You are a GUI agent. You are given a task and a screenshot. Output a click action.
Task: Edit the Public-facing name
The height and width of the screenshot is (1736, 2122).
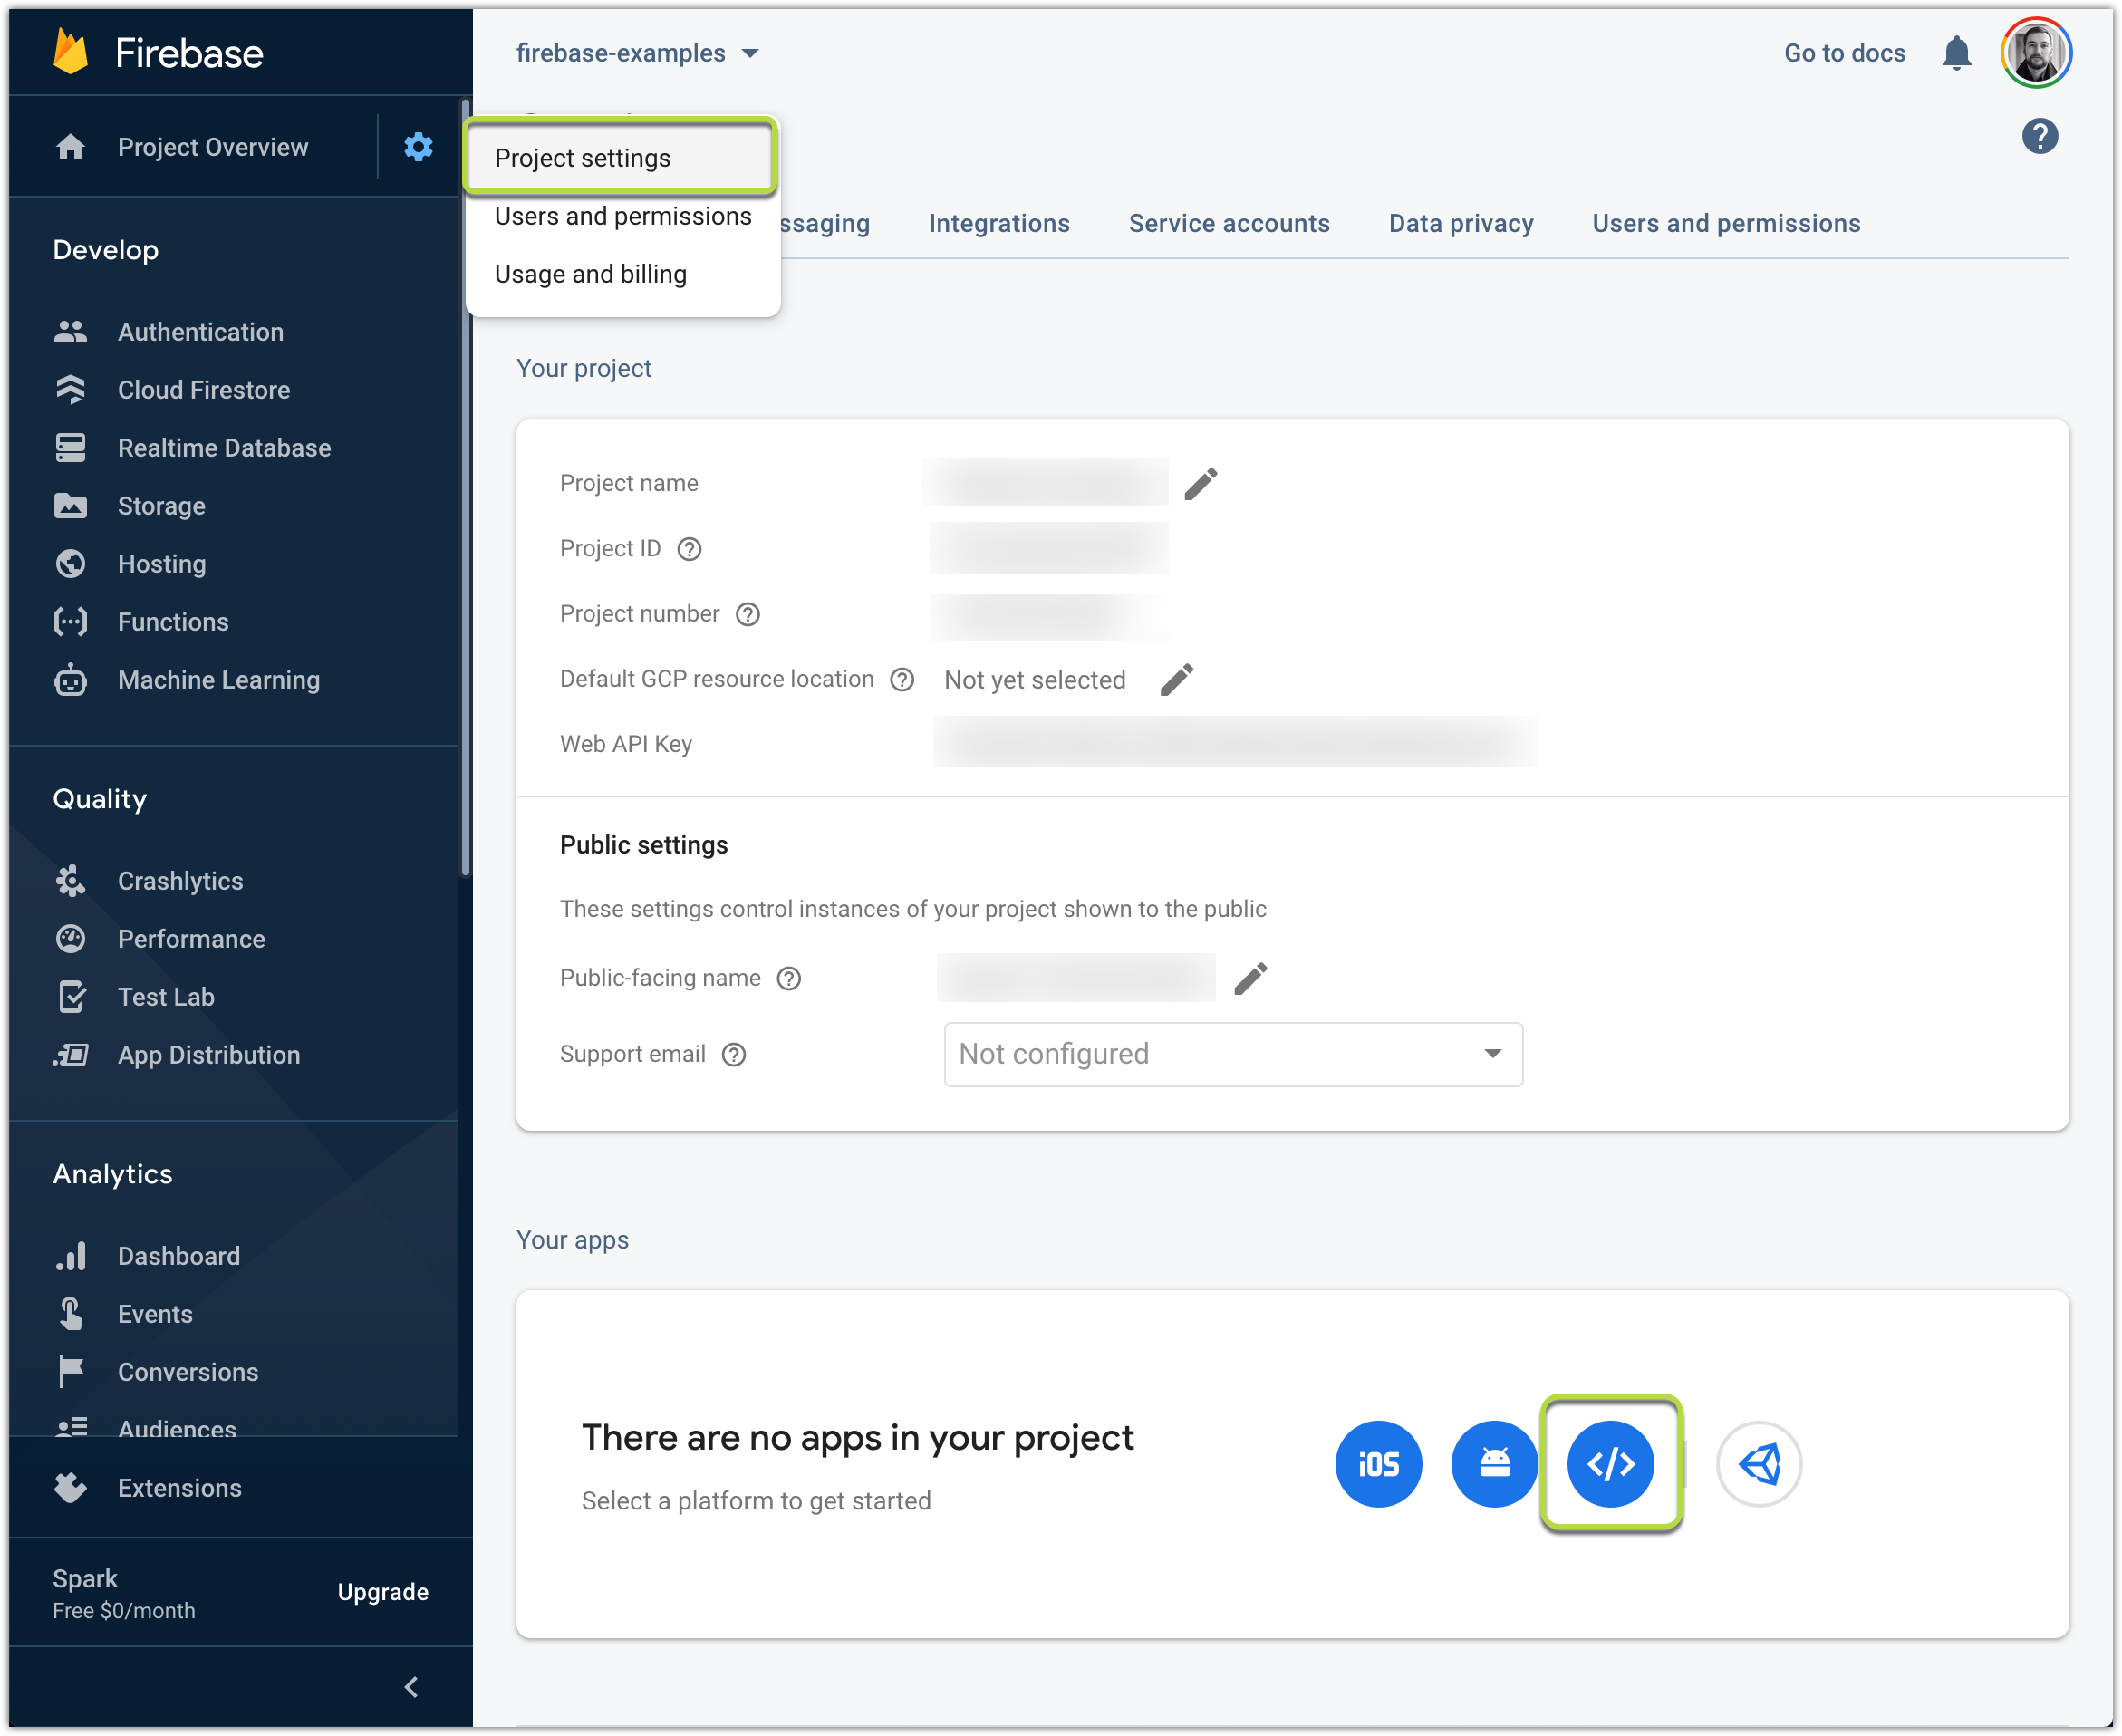pos(1250,978)
